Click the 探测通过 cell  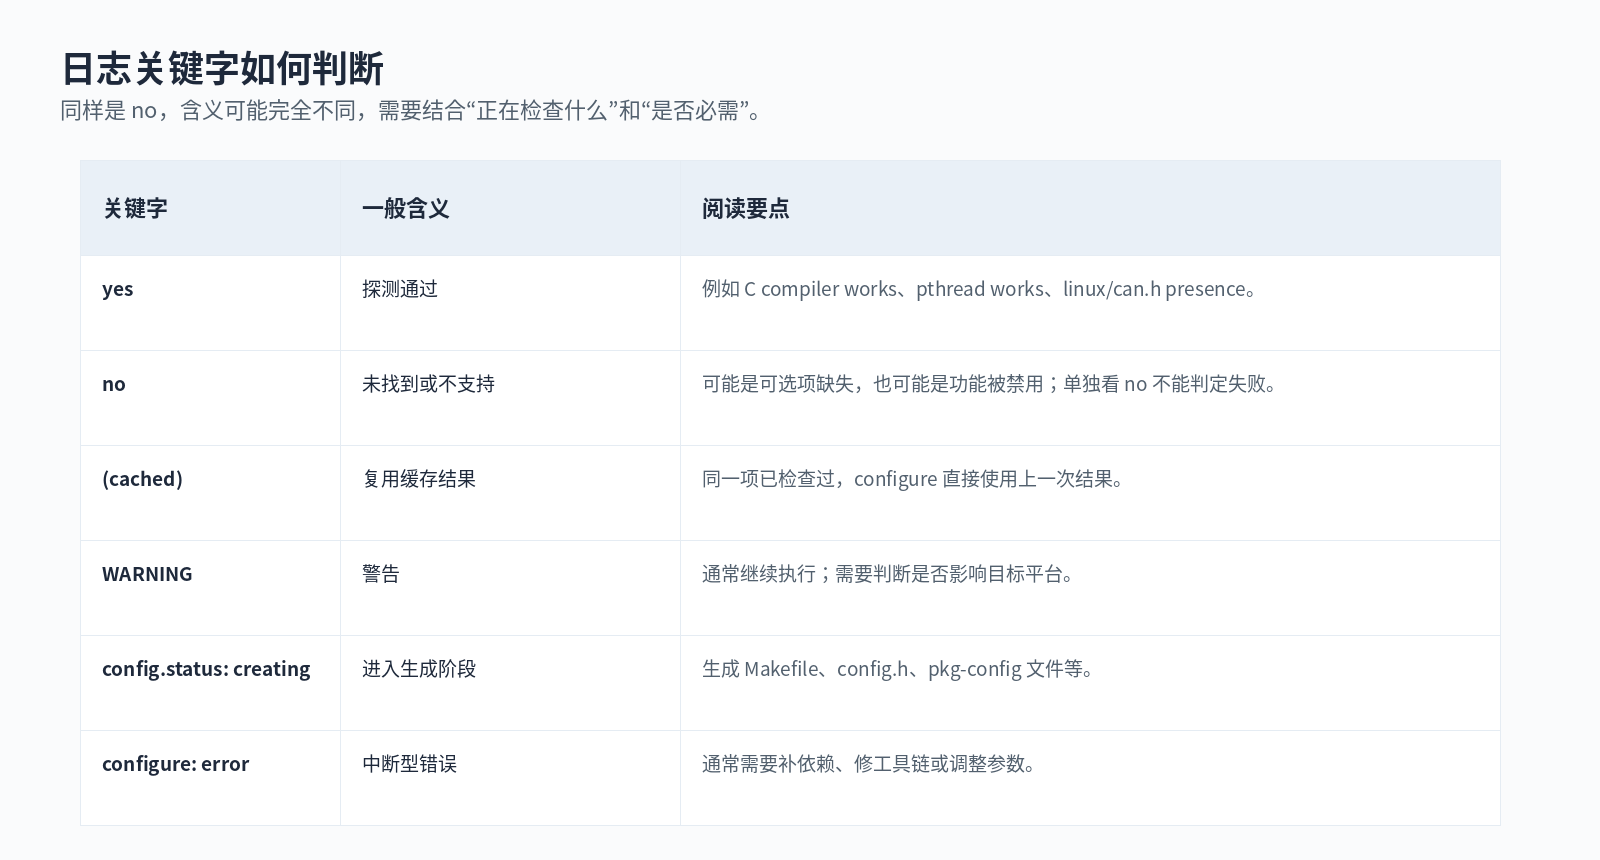400,289
